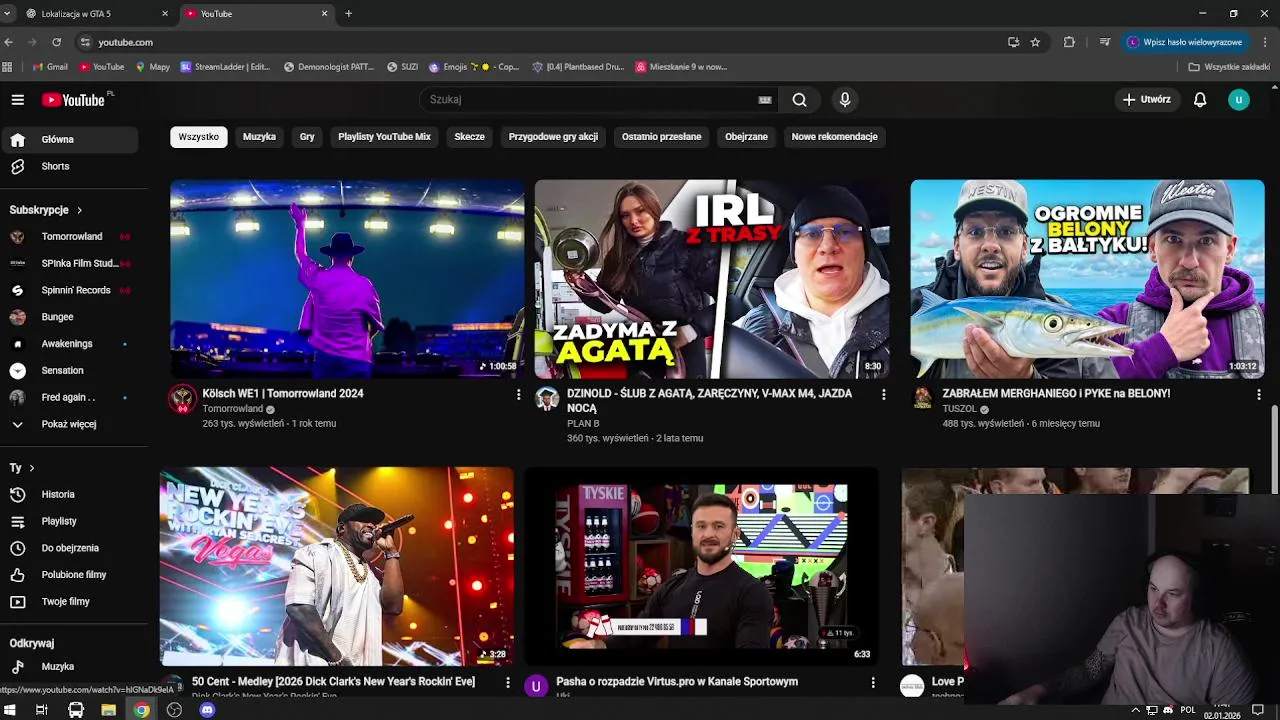Open Fred again . . subscription
Screen dimensions: 1280x720
69,397
